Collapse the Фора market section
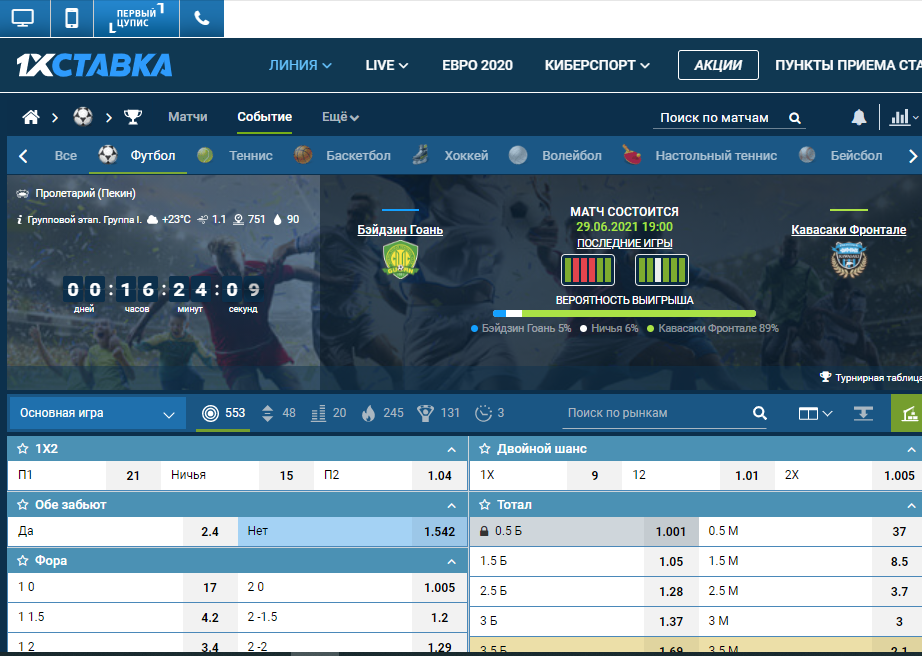The width and height of the screenshot is (922, 656). tap(452, 561)
